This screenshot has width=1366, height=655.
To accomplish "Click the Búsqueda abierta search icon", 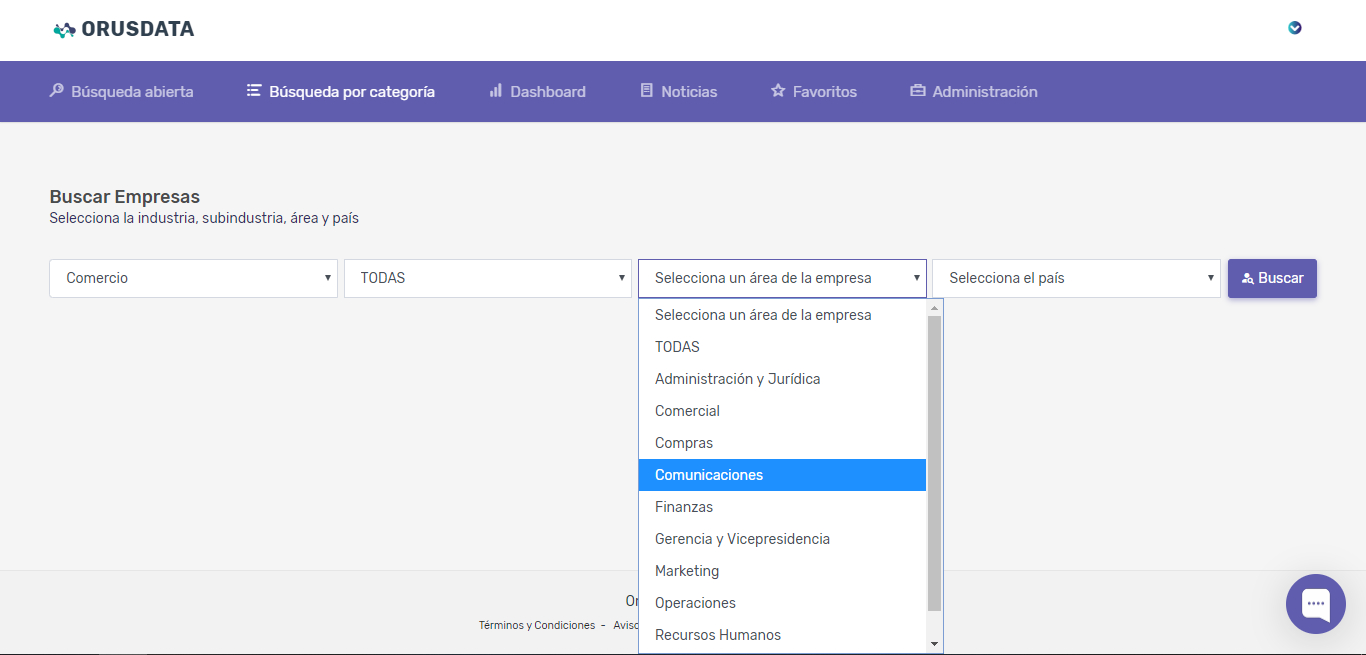I will pyautogui.click(x=57, y=91).
